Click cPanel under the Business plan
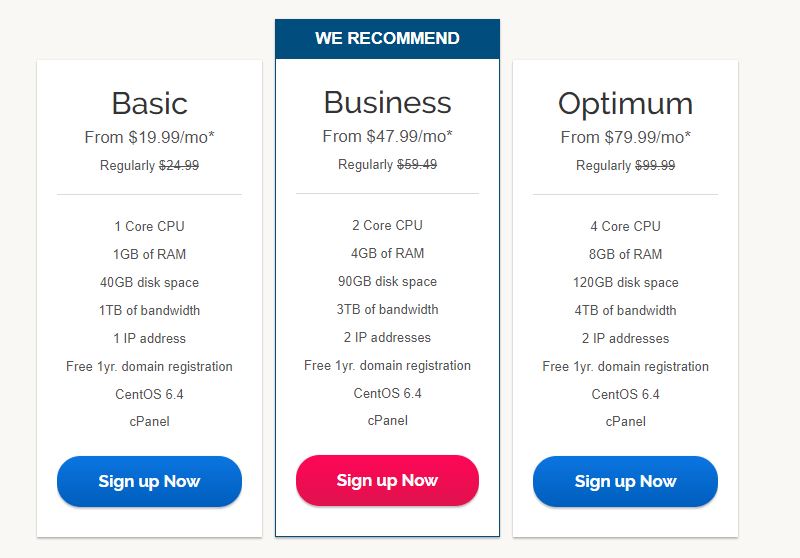 point(387,420)
